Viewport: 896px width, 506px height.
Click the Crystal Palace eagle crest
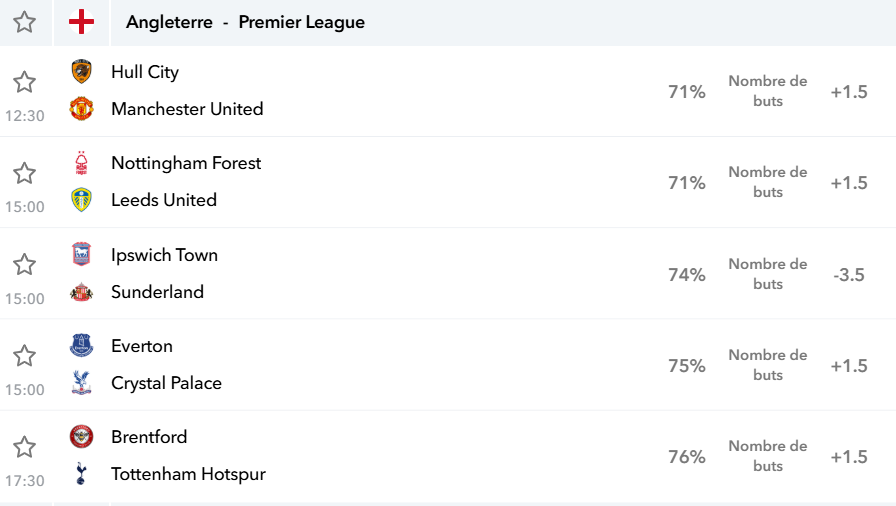pyautogui.click(x=81, y=383)
